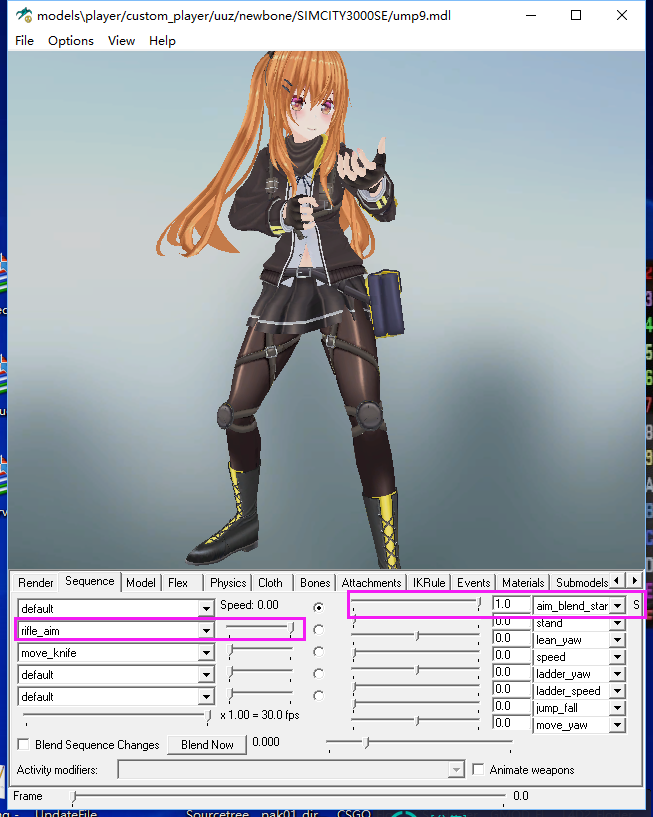Switch to the Cloth tab
653x817 pixels.
[x=270, y=583]
